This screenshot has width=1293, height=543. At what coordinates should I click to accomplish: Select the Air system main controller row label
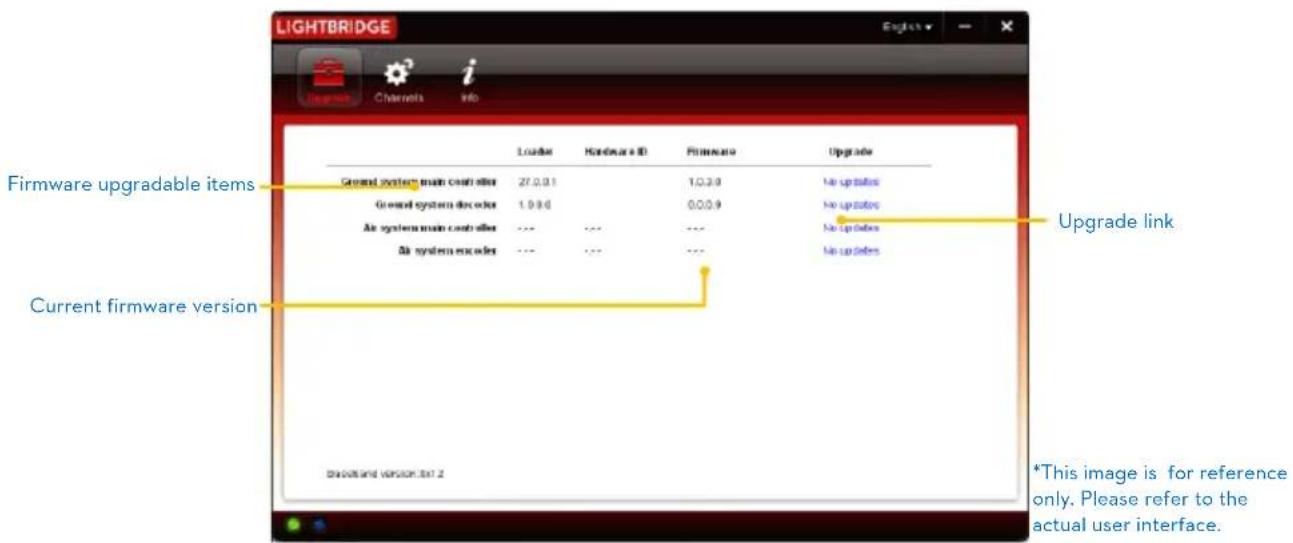click(430, 228)
